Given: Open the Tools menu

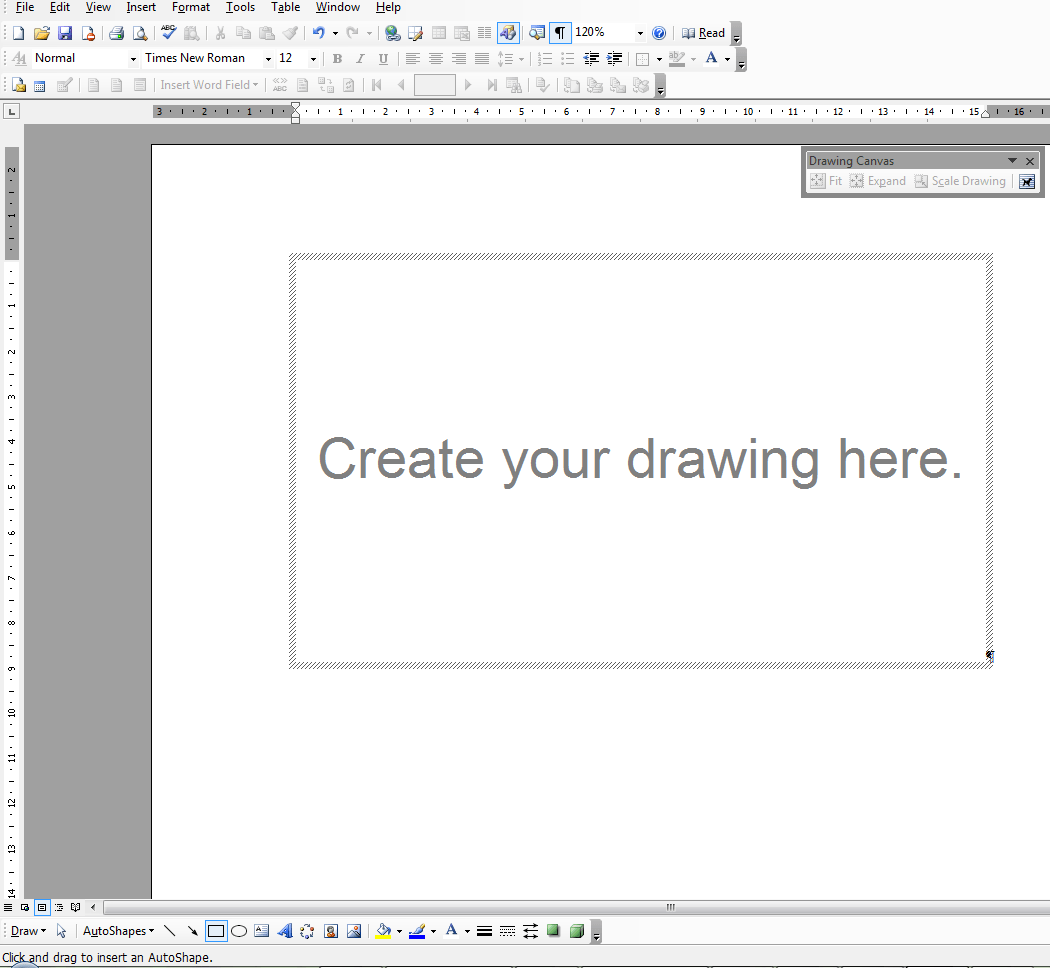Looking at the screenshot, I should coord(240,7).
